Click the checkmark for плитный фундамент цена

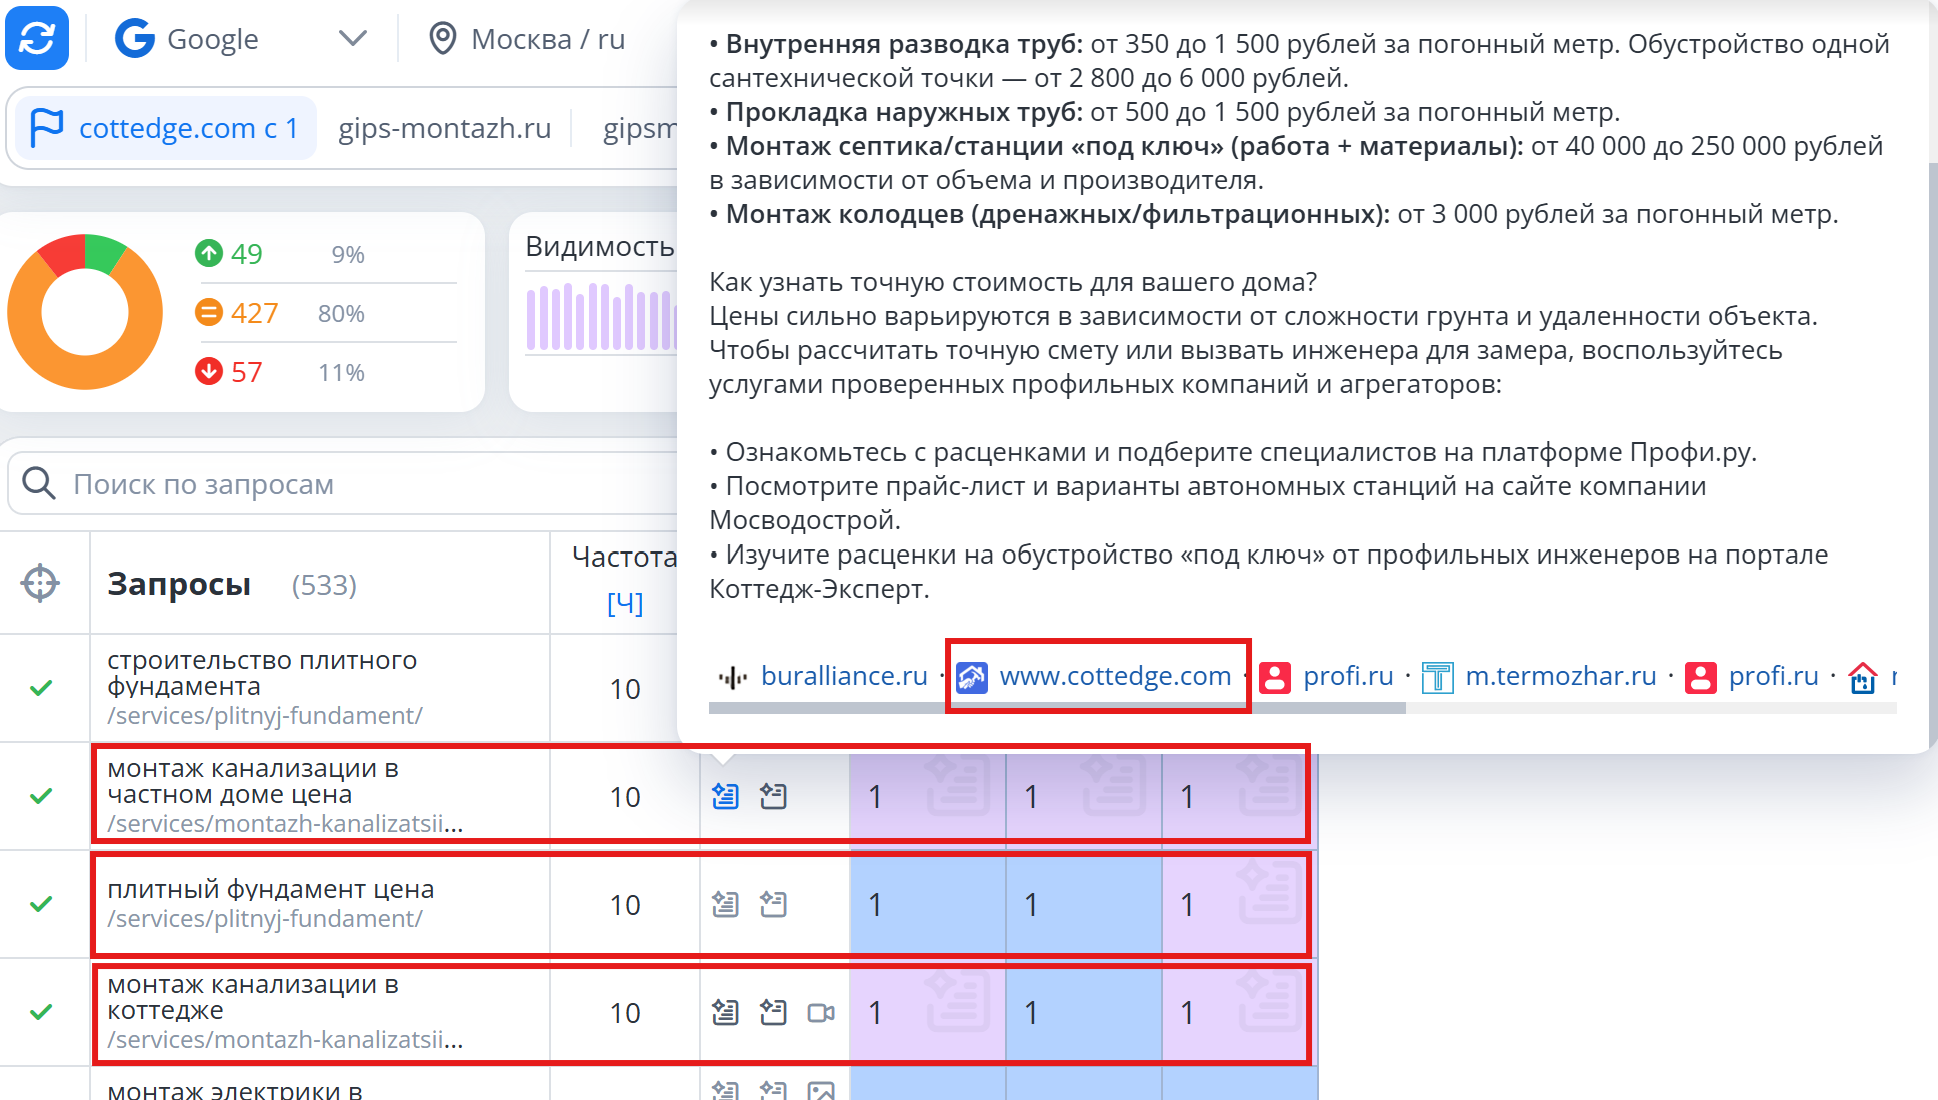point(41,904)
